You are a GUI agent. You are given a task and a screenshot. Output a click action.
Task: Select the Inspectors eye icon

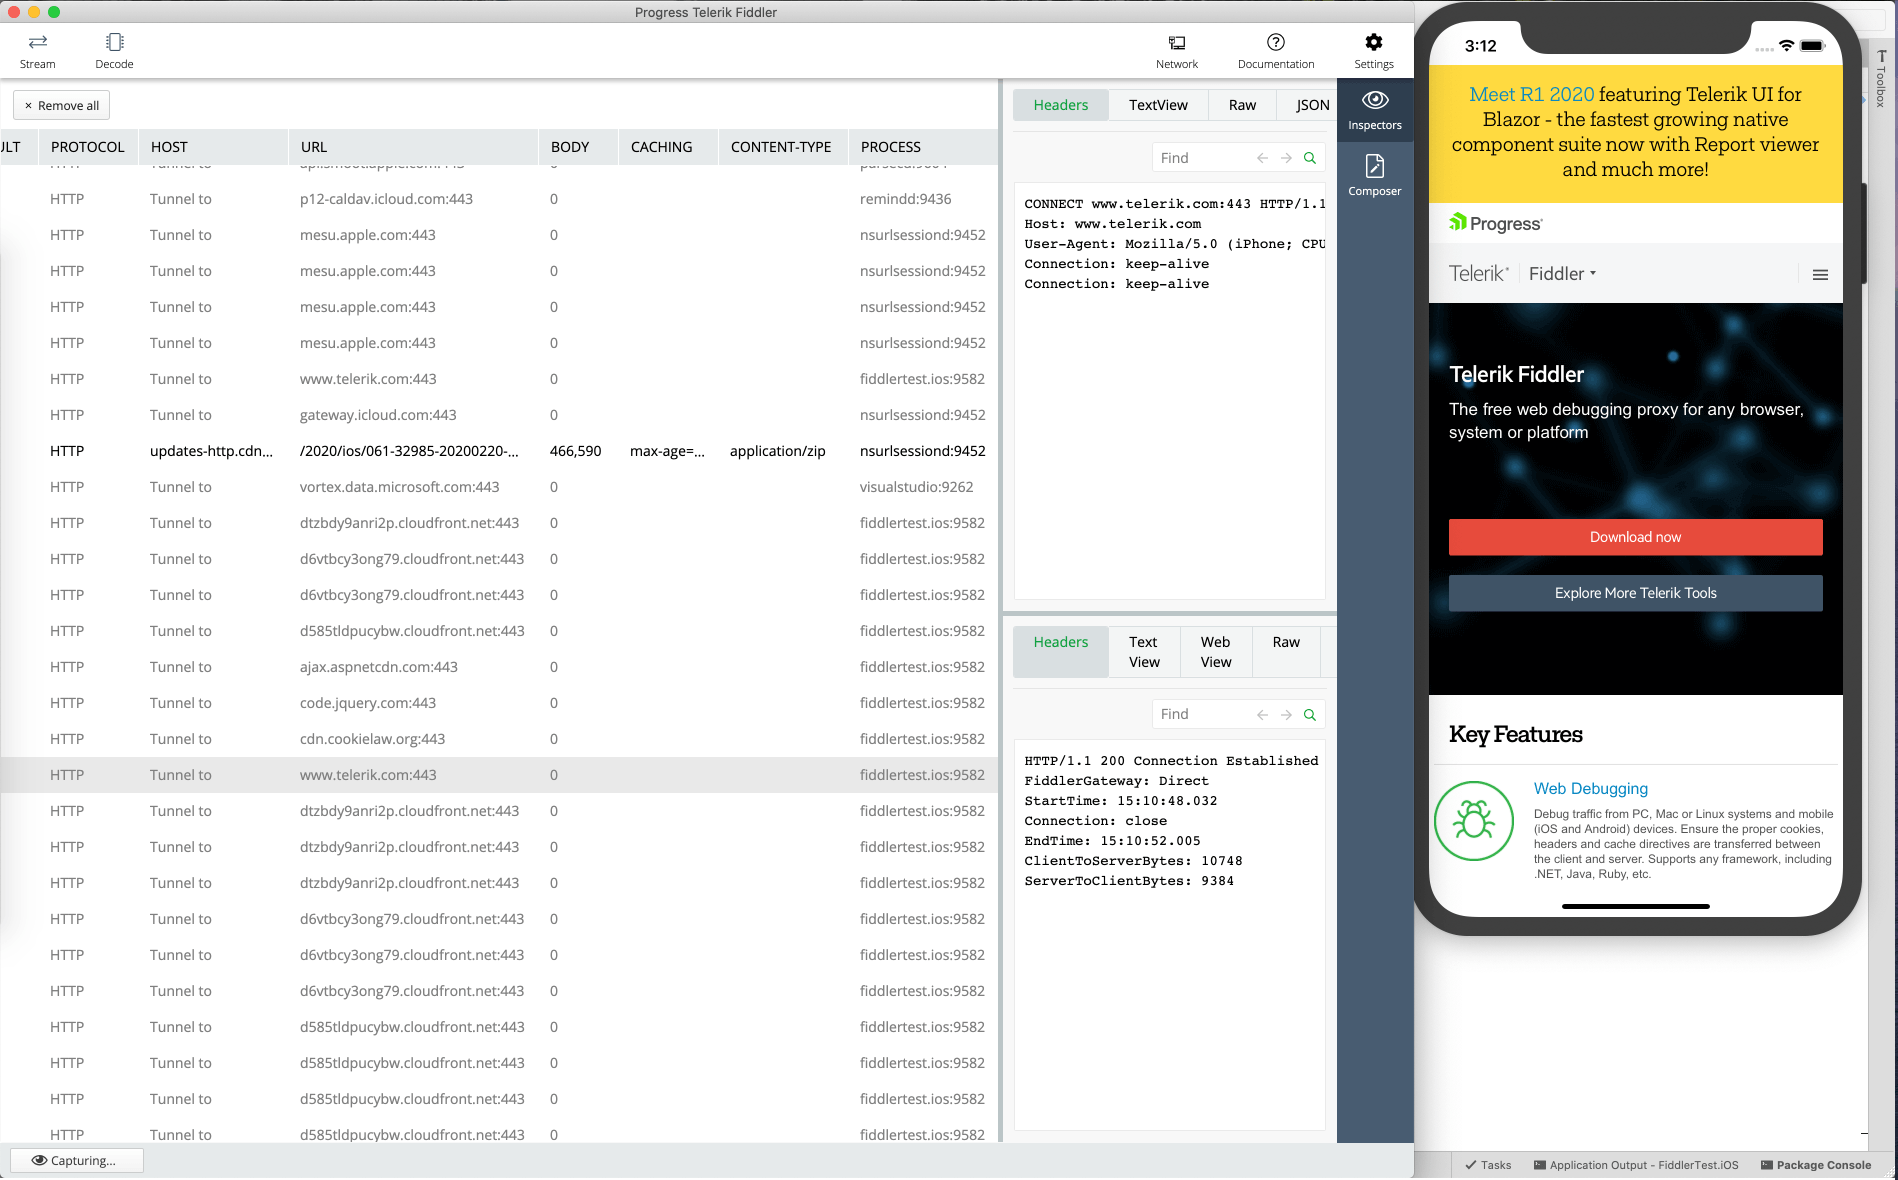click(x=1375, y=111)
